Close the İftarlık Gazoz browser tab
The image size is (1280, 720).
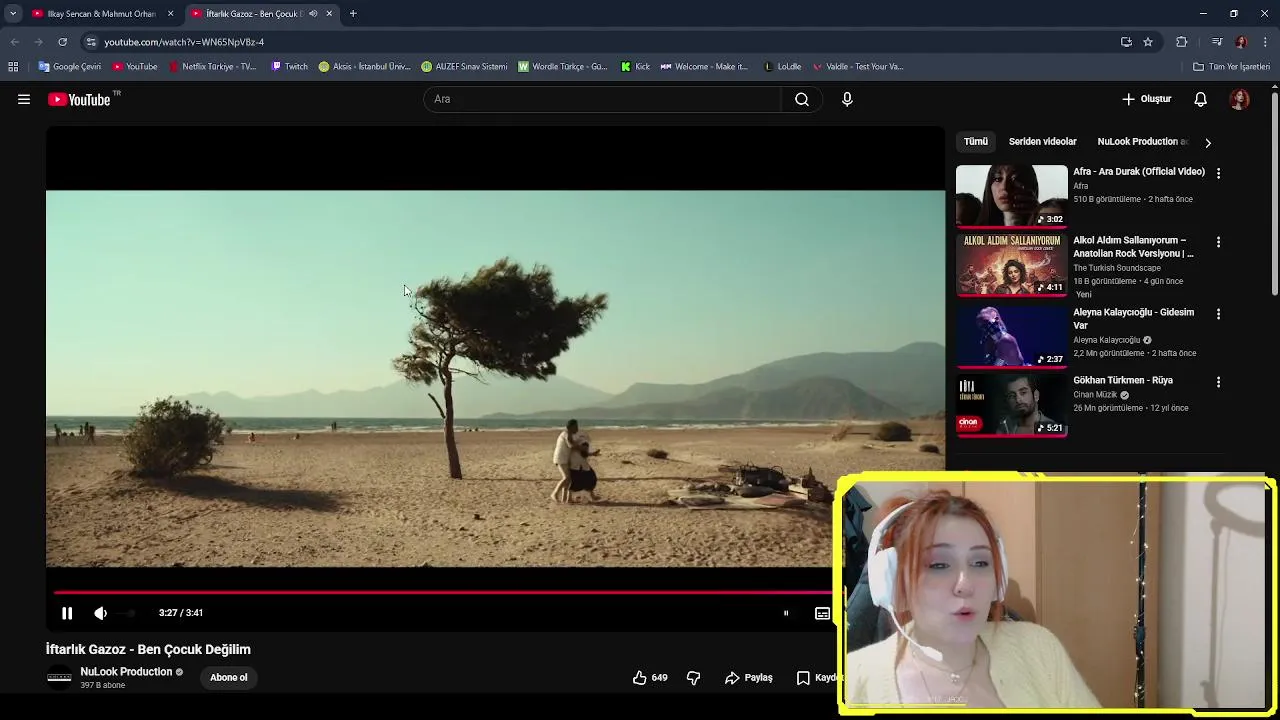point(329,14)
